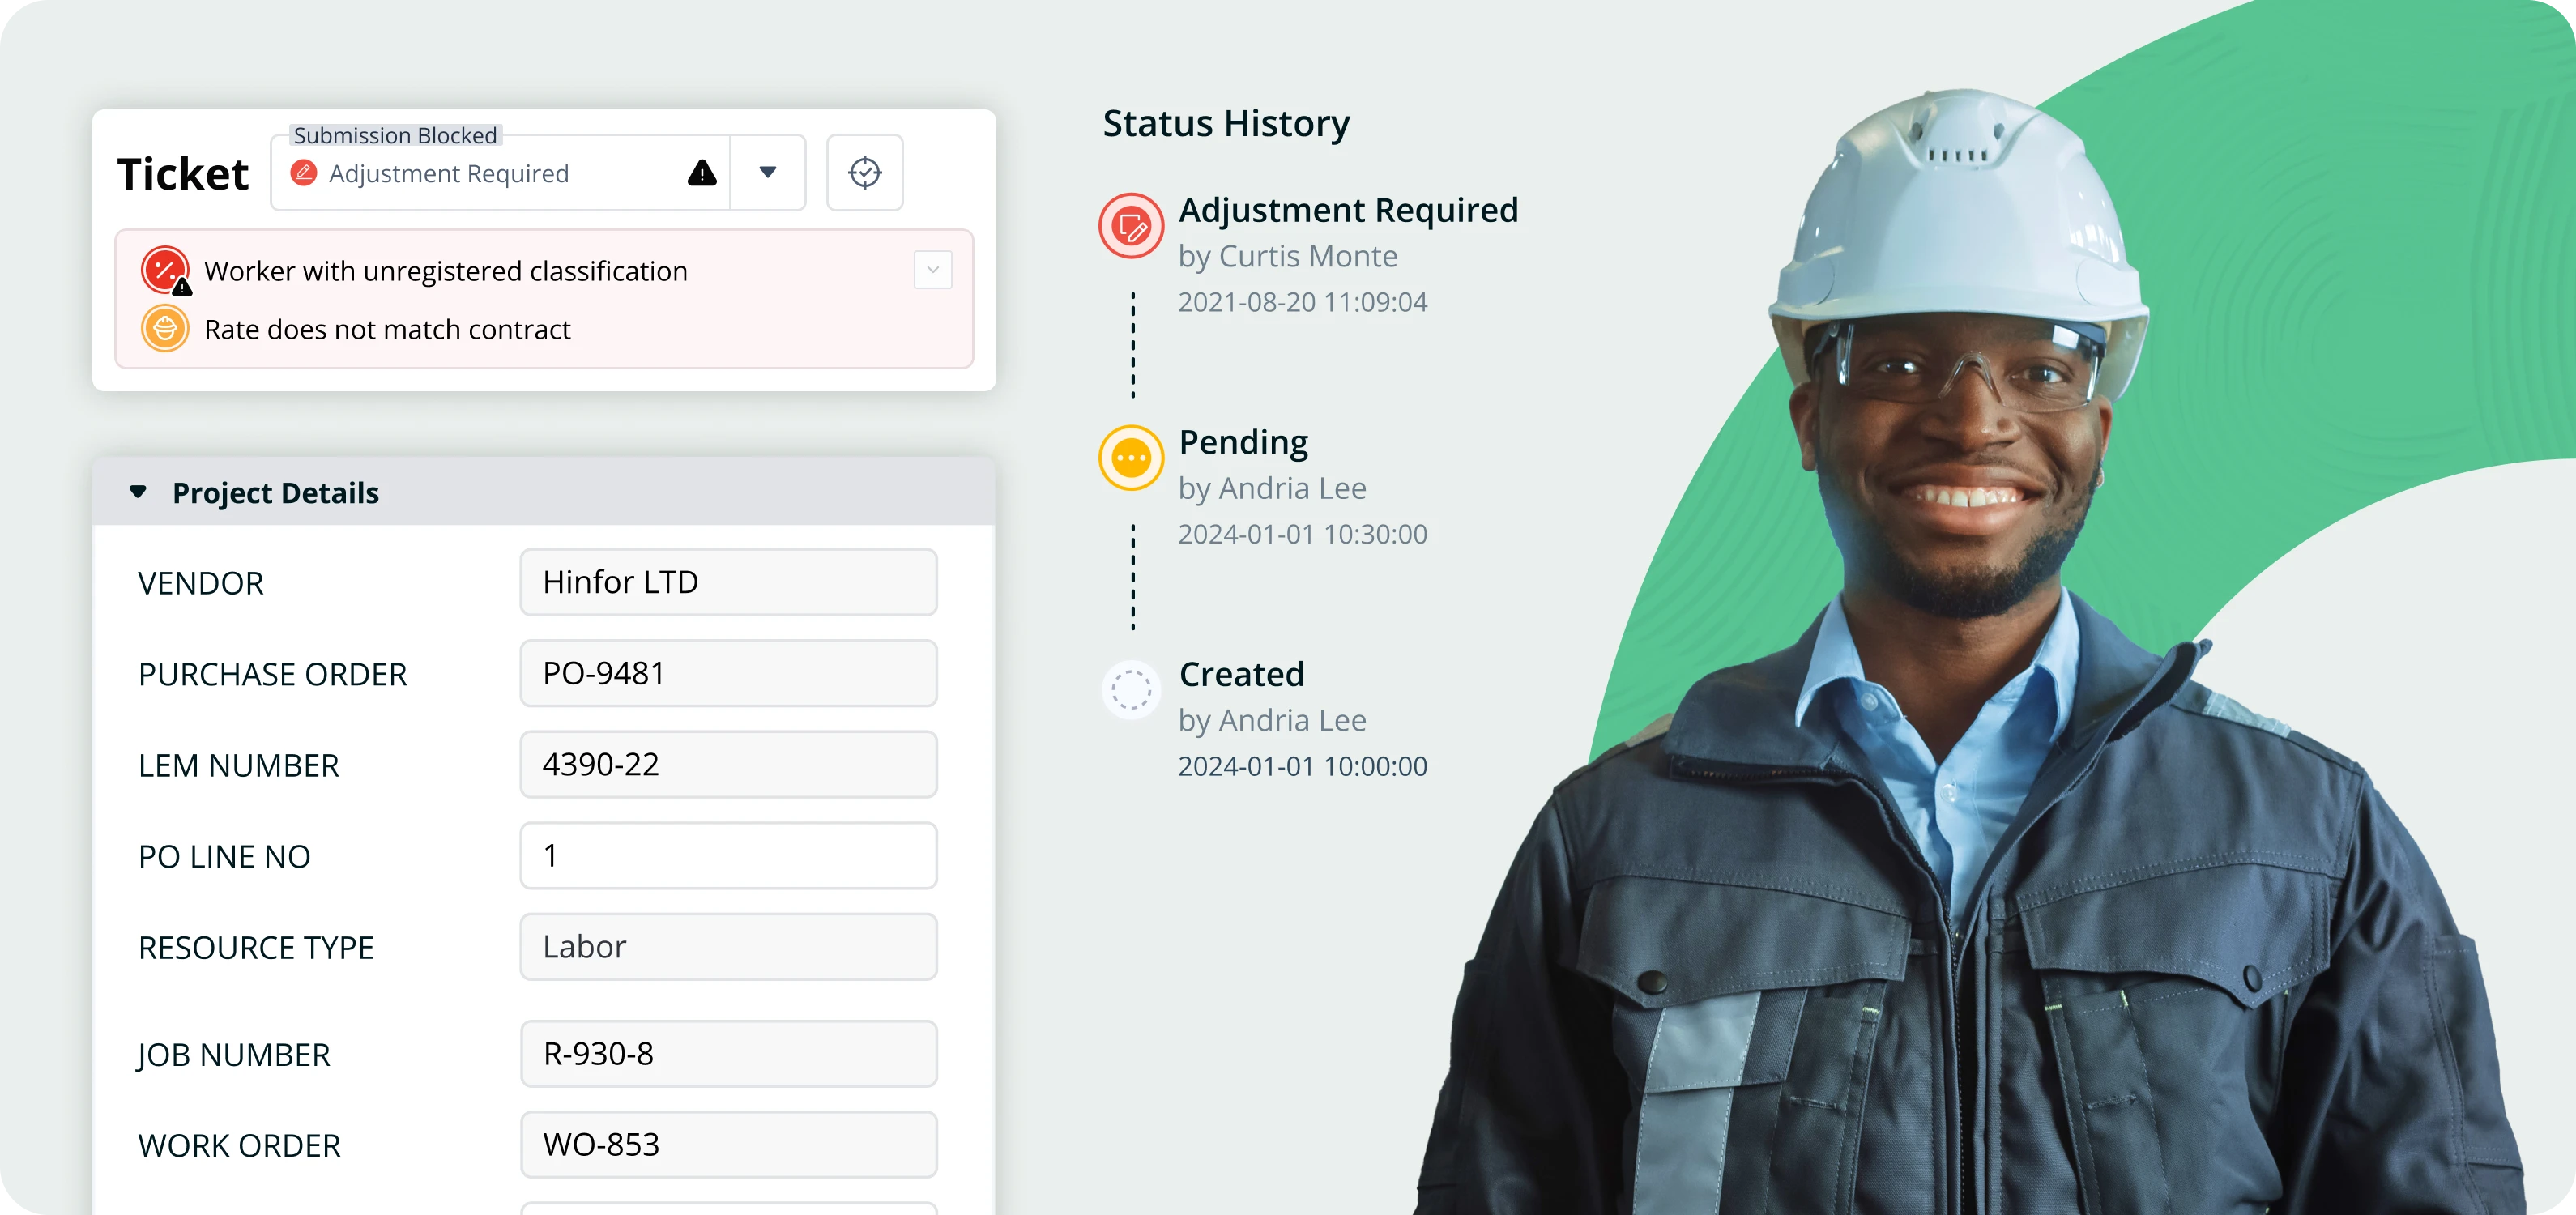Click the Vendor field Hinfor LTD
The height and width of the screenshot is (1215, 2576).
728,582
